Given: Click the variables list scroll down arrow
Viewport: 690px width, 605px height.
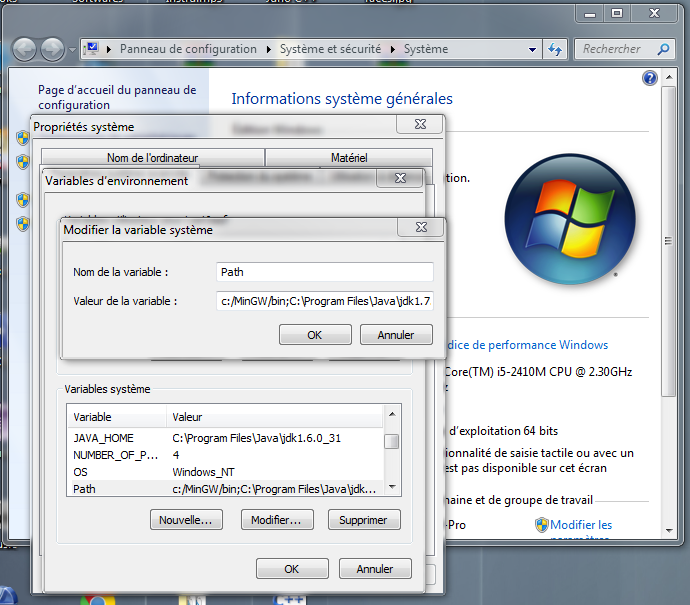Looking at the screenshot, I should (x=392, y=487).
